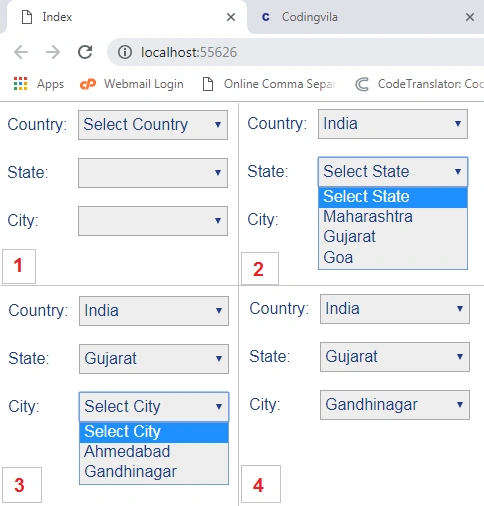Go forward using the browser forward arrow
The width and height of the screenshot is (484, 506).
click(x=53, y=52)
